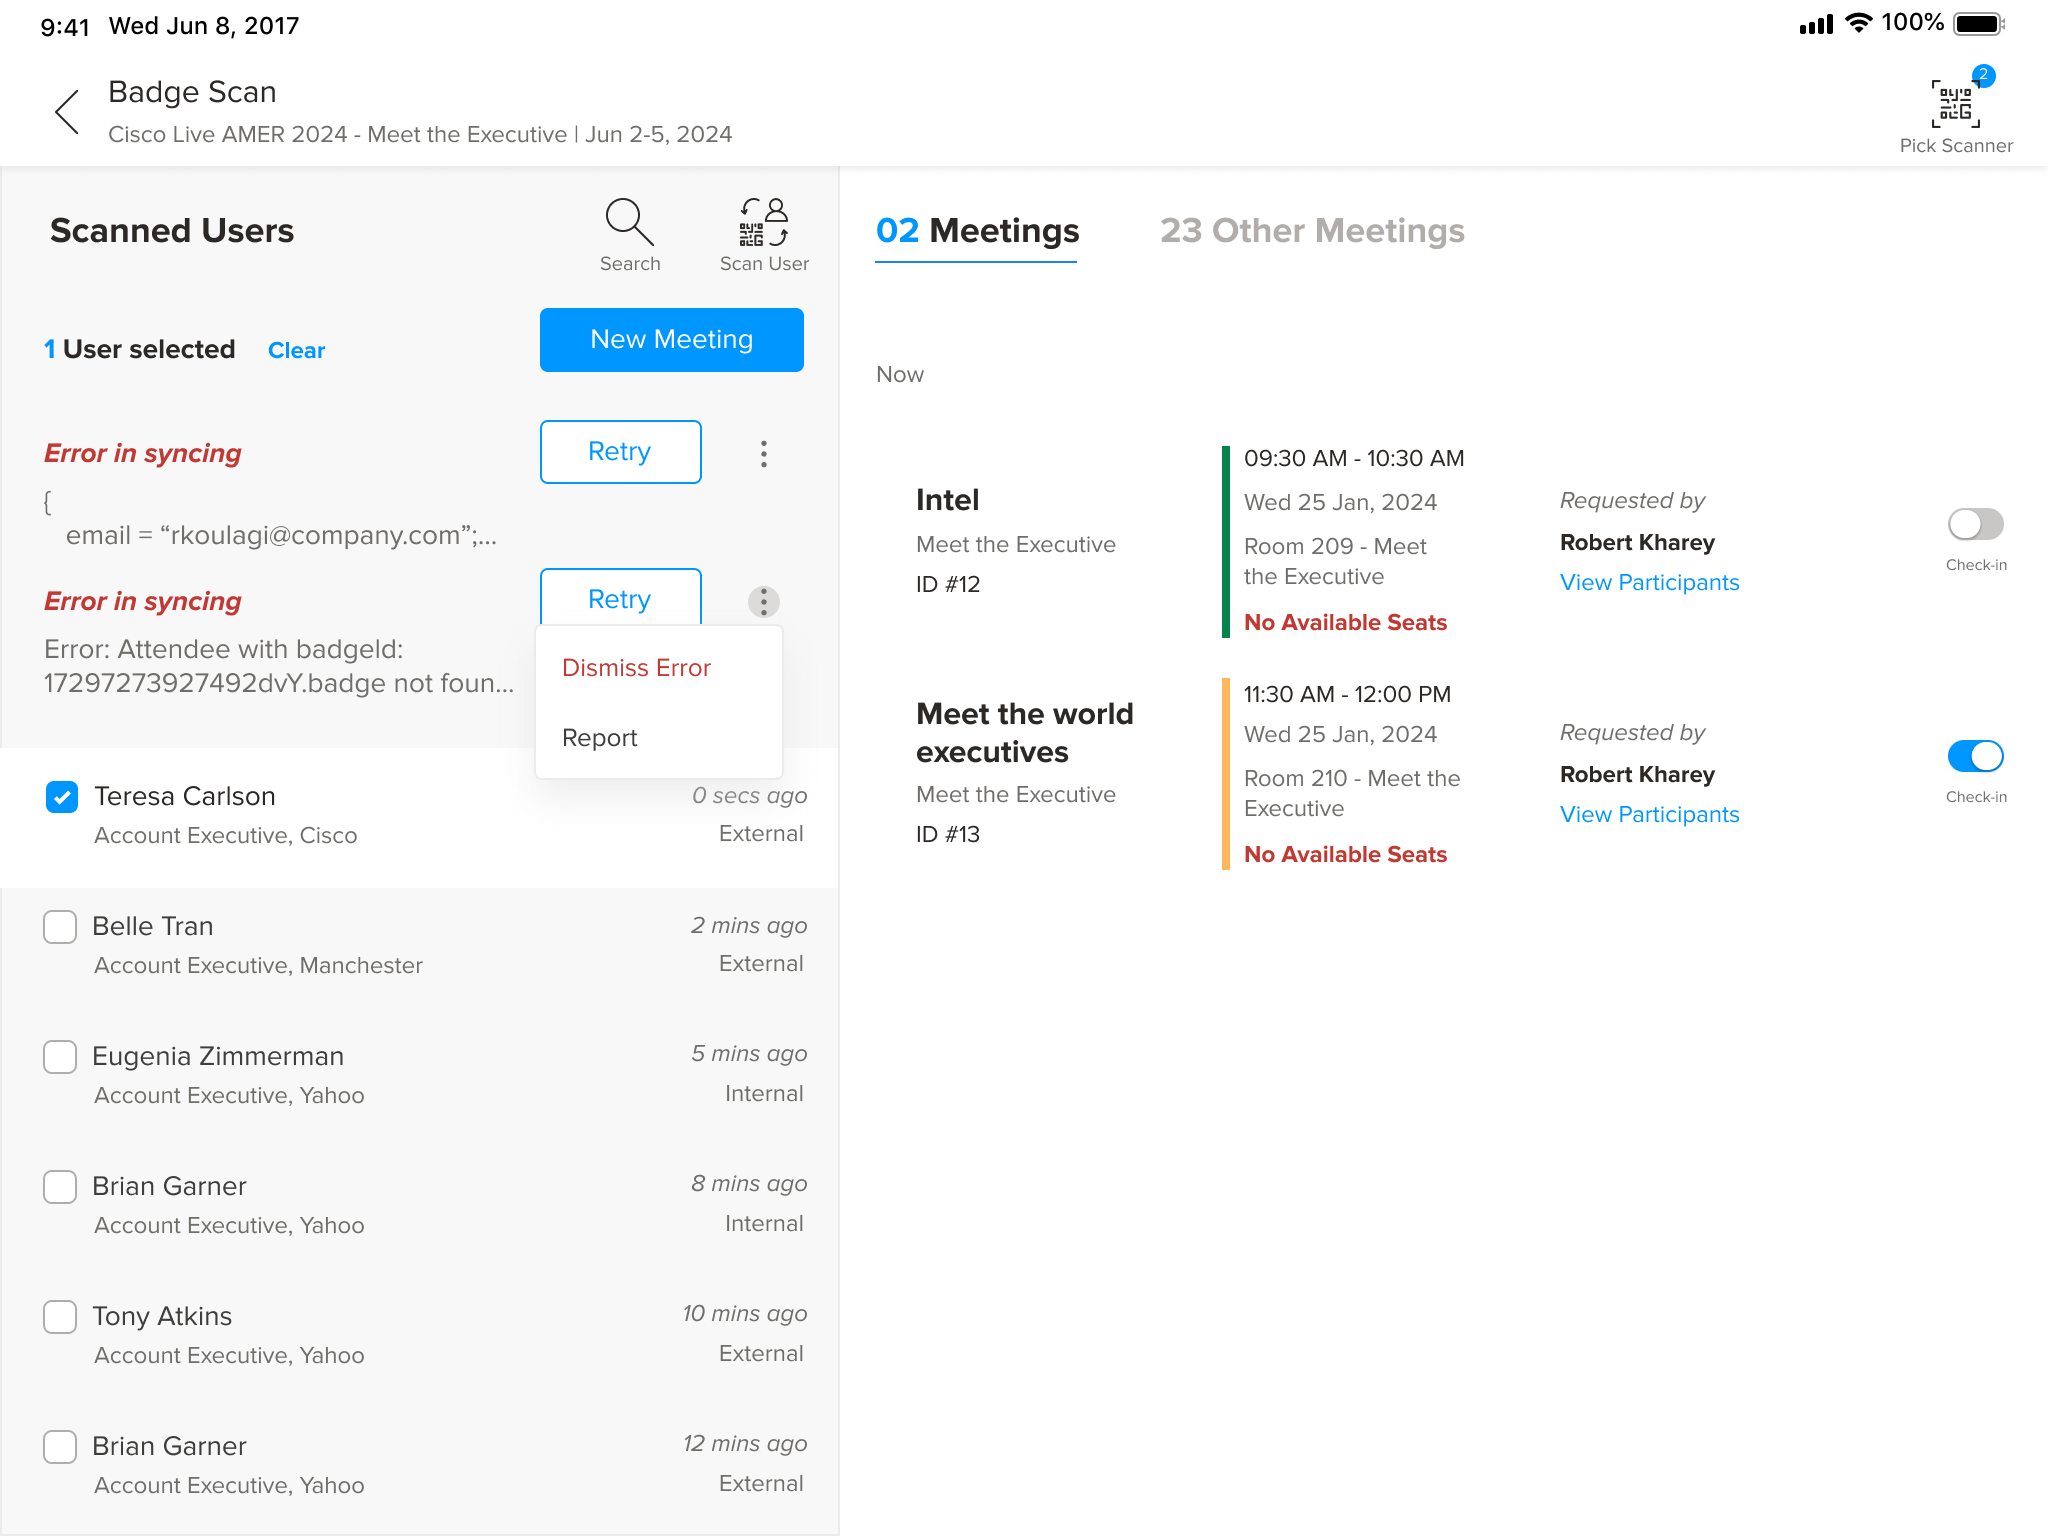Tap the 2 mins ago timestamp
2048x1536 pixels.
tap(749, 925)
